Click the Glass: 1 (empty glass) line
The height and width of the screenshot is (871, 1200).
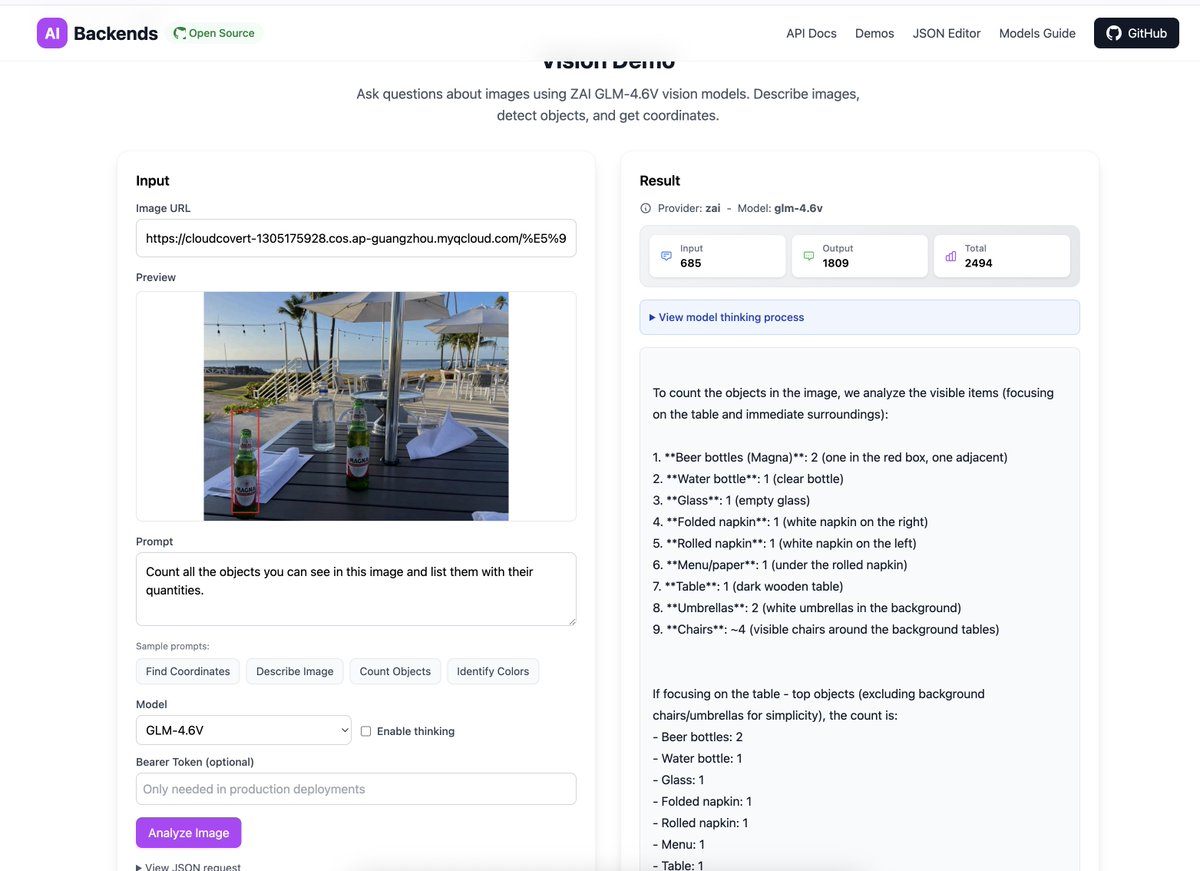[732, 500]
